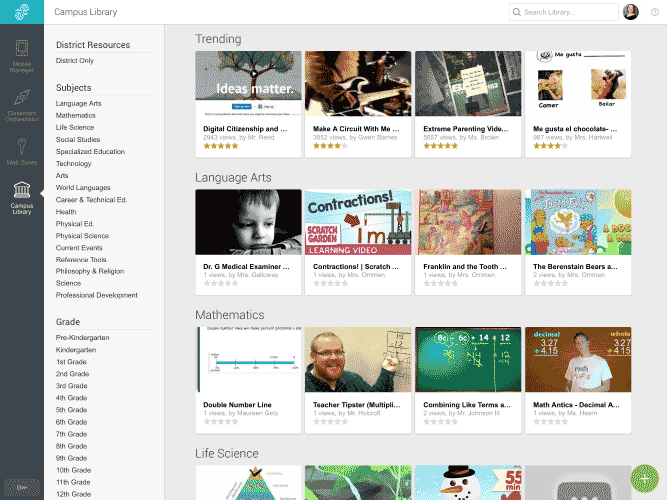
Task: Select the Health subject
Action: pos(66,211)
